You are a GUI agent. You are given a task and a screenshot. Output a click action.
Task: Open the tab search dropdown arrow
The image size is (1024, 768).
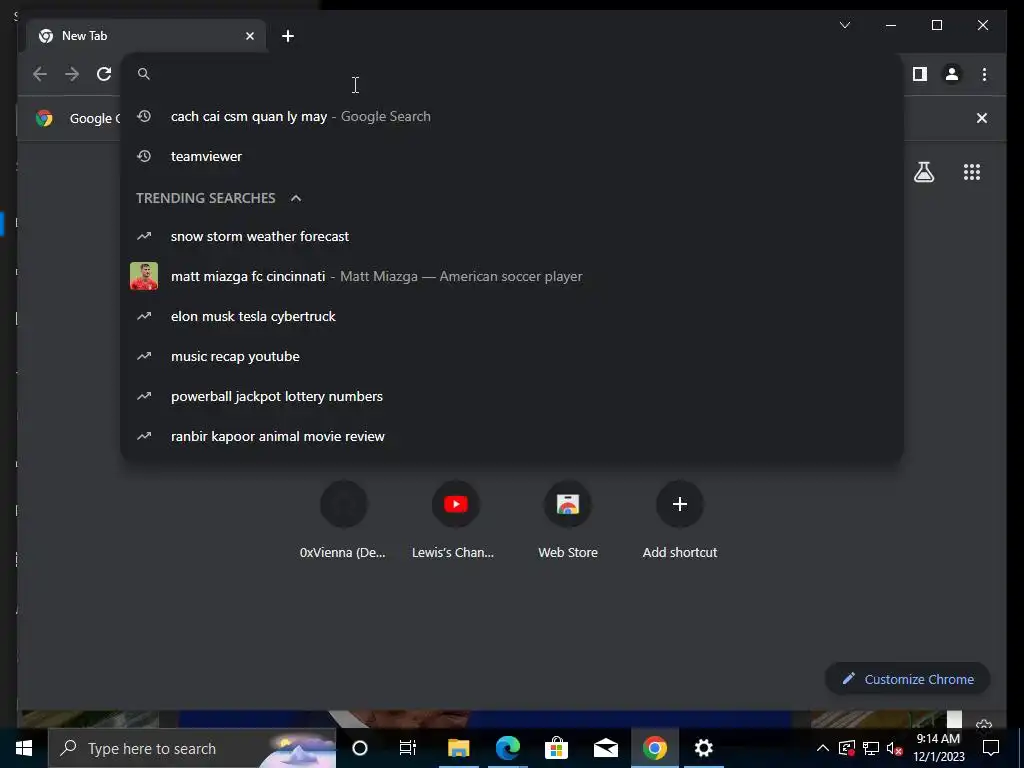[844, 25]
